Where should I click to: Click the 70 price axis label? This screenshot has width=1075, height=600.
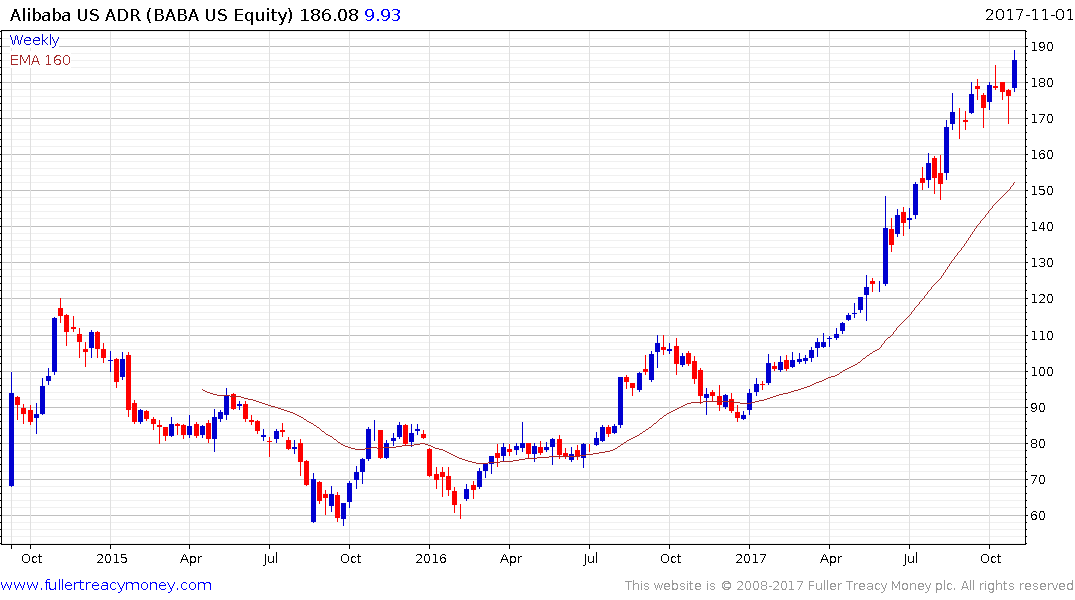pos(1039,479)
